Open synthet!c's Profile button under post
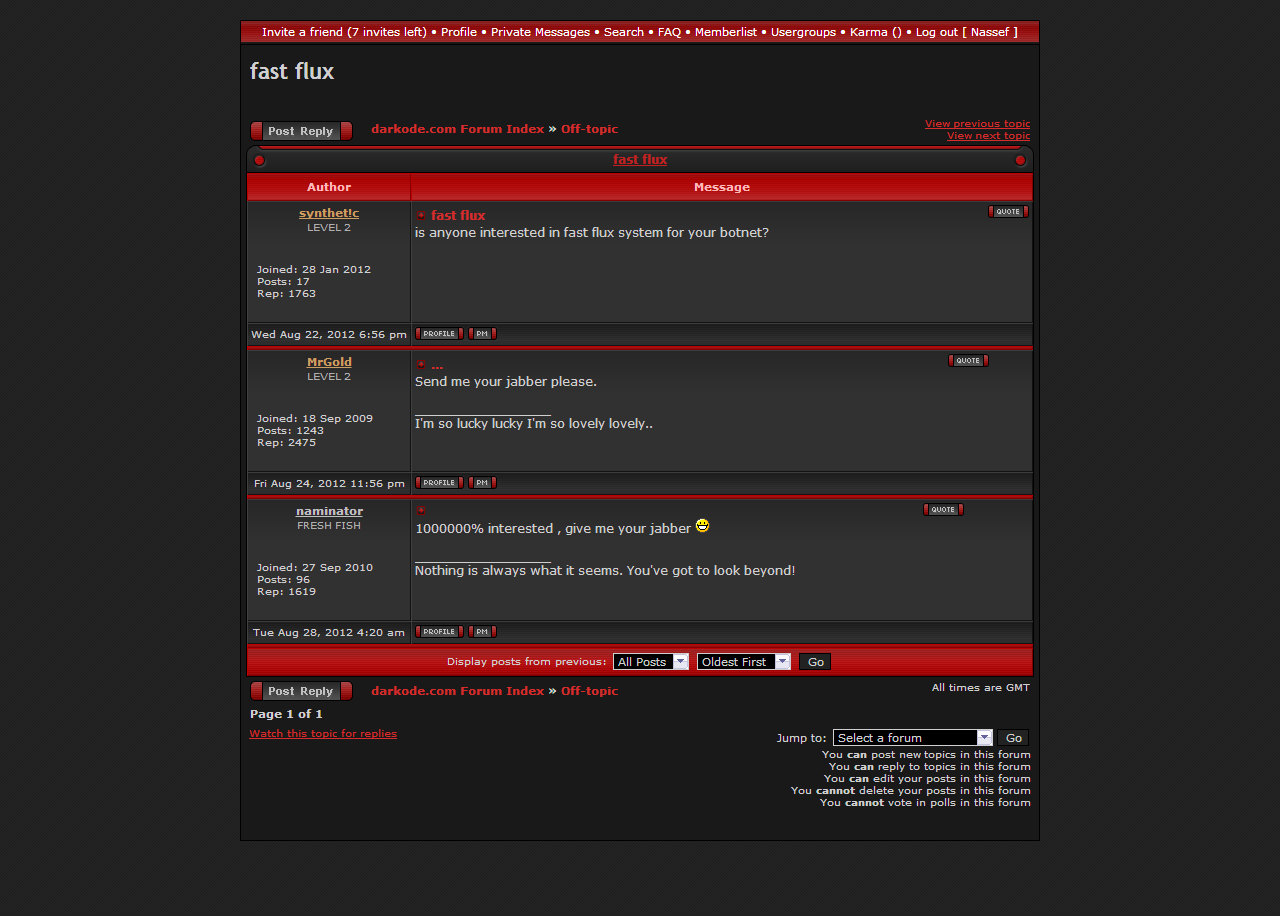This screenshot has height=916, width=1280. tap(439, 334)
